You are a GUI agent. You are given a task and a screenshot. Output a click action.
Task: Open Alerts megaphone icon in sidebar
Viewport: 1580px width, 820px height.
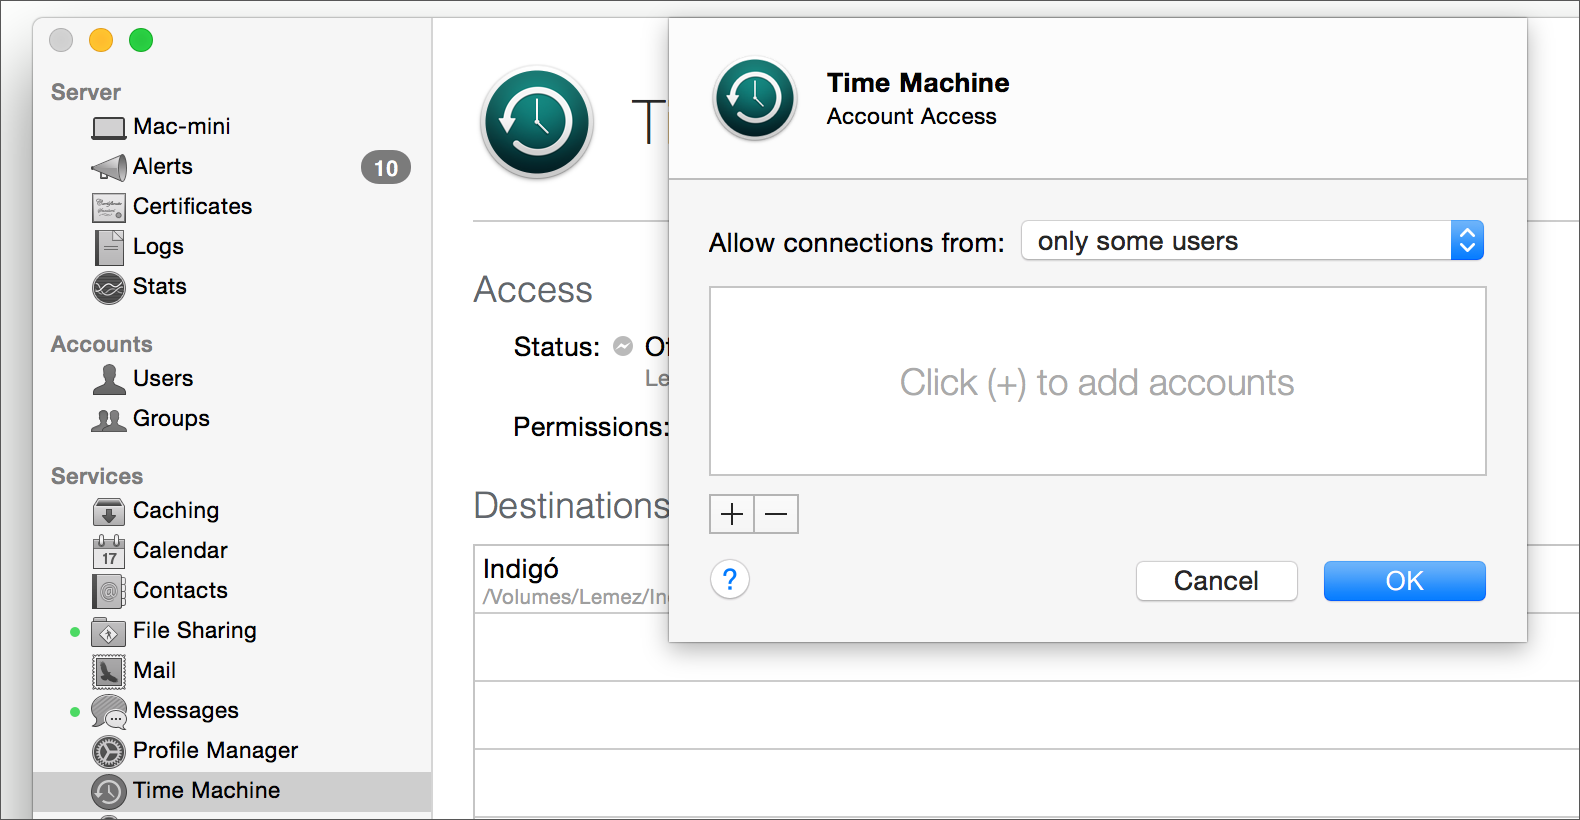108,167
